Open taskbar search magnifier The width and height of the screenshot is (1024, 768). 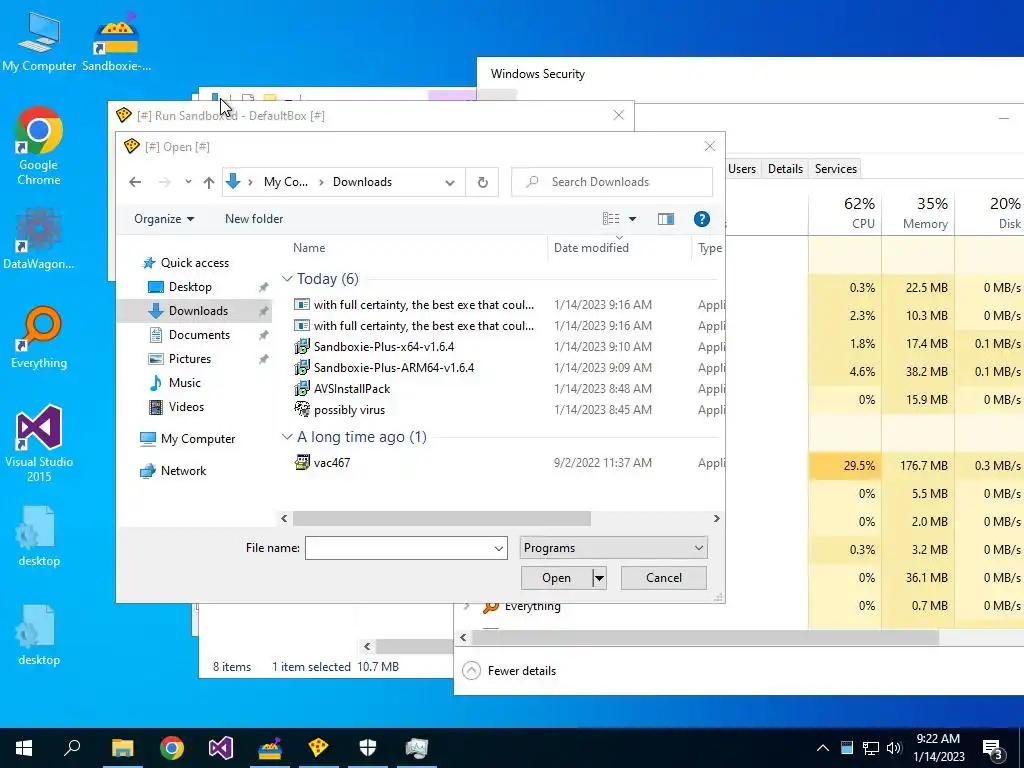[x=72, y=748]
